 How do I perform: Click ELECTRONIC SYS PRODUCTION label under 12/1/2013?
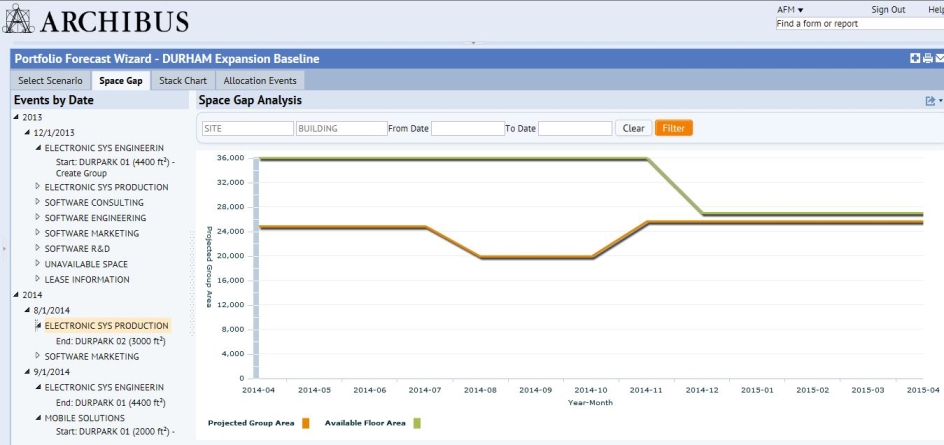pyautogui.click(x=107, y=187)
